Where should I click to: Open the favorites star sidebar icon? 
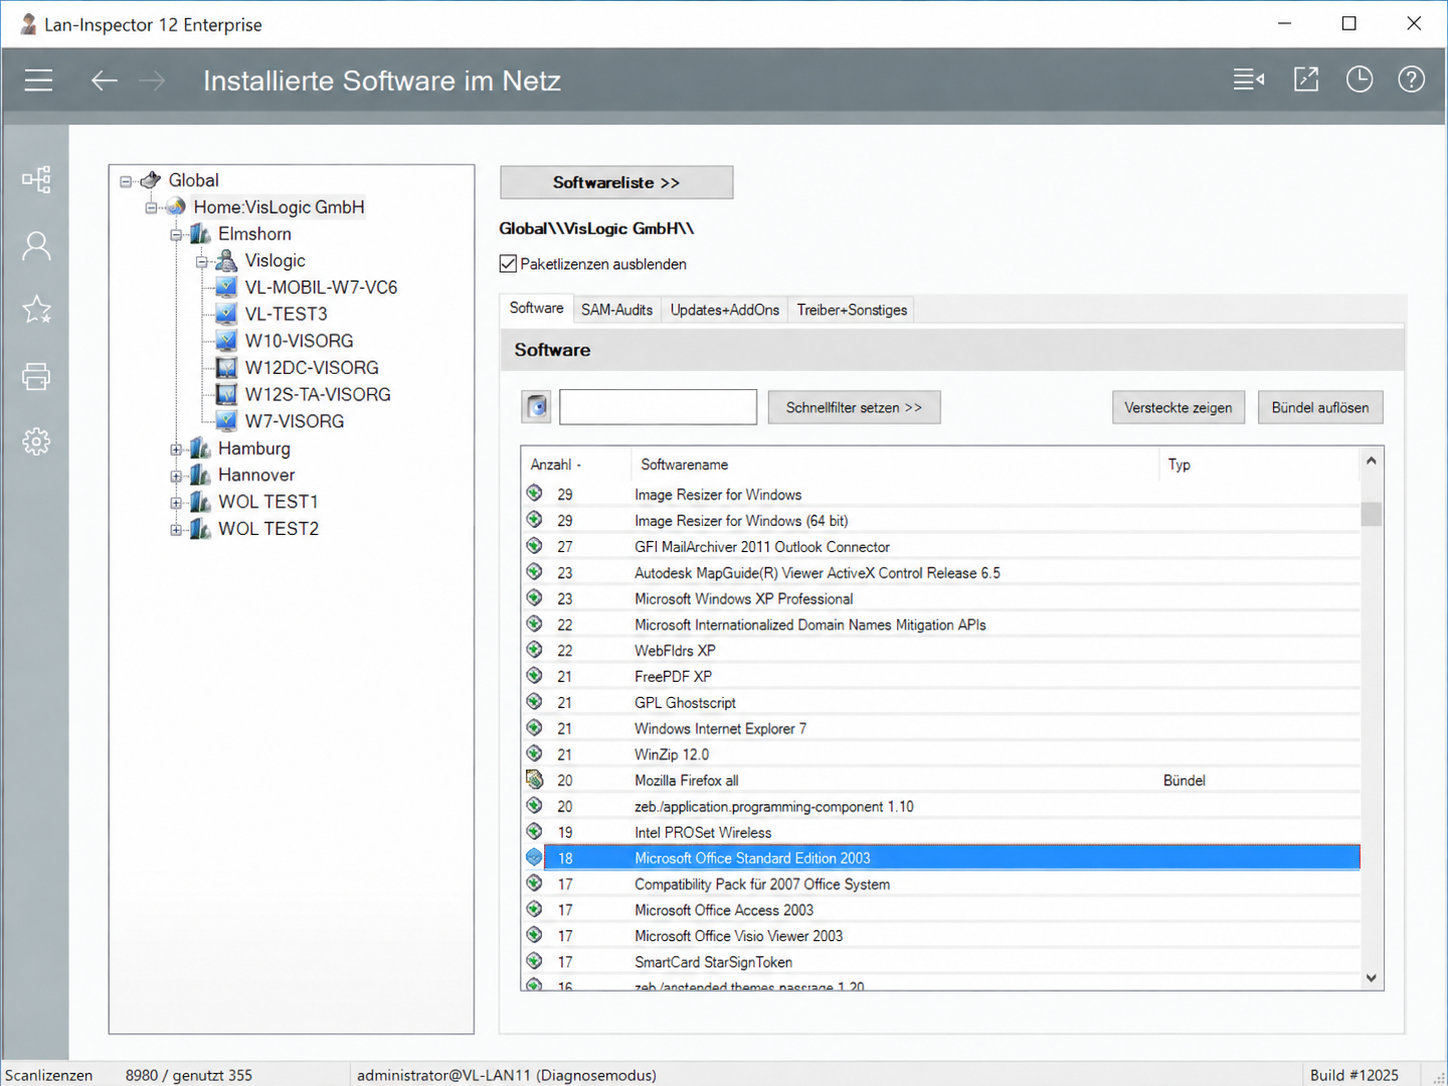pyautogui.click(x=37, y=310)
